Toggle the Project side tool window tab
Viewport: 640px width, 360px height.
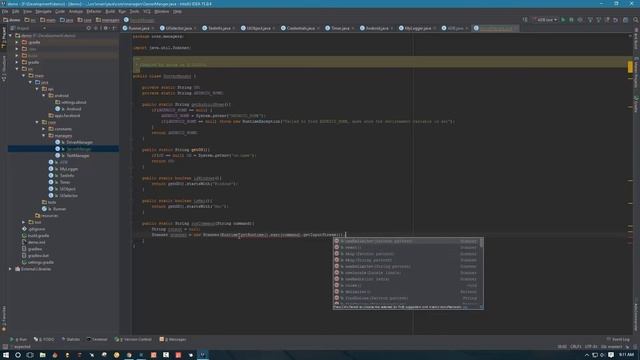point(4,38)
